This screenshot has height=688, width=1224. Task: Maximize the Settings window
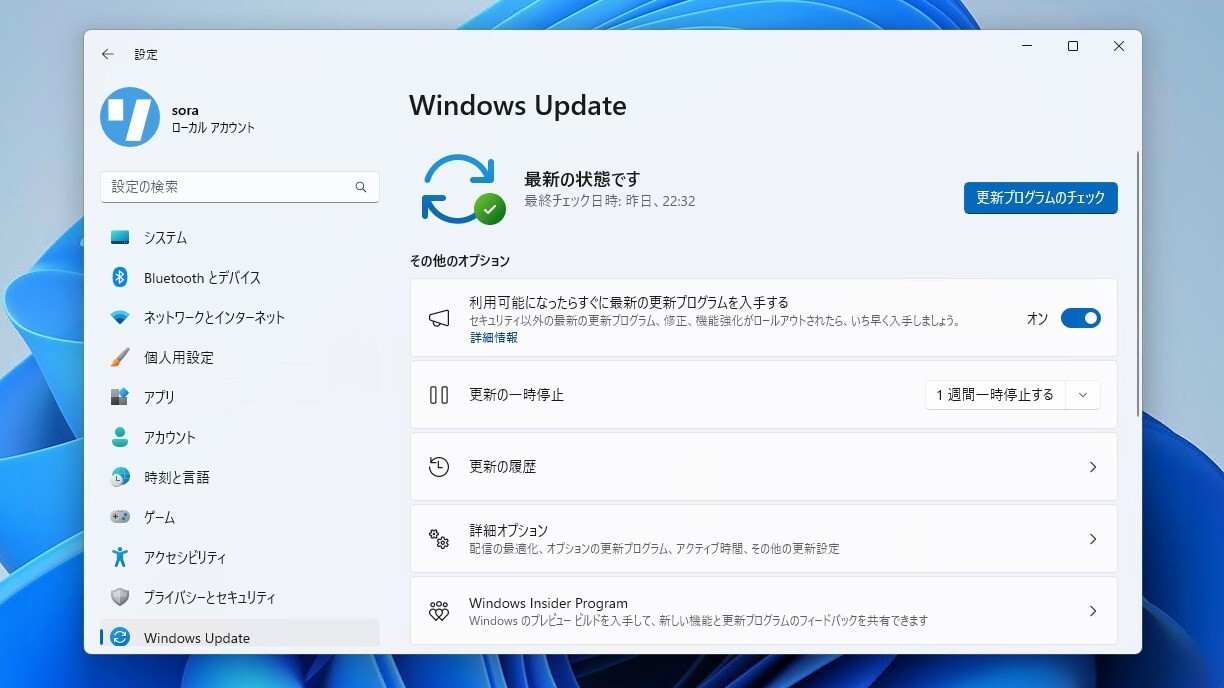pyautogui.click(x=1073, y=46)
